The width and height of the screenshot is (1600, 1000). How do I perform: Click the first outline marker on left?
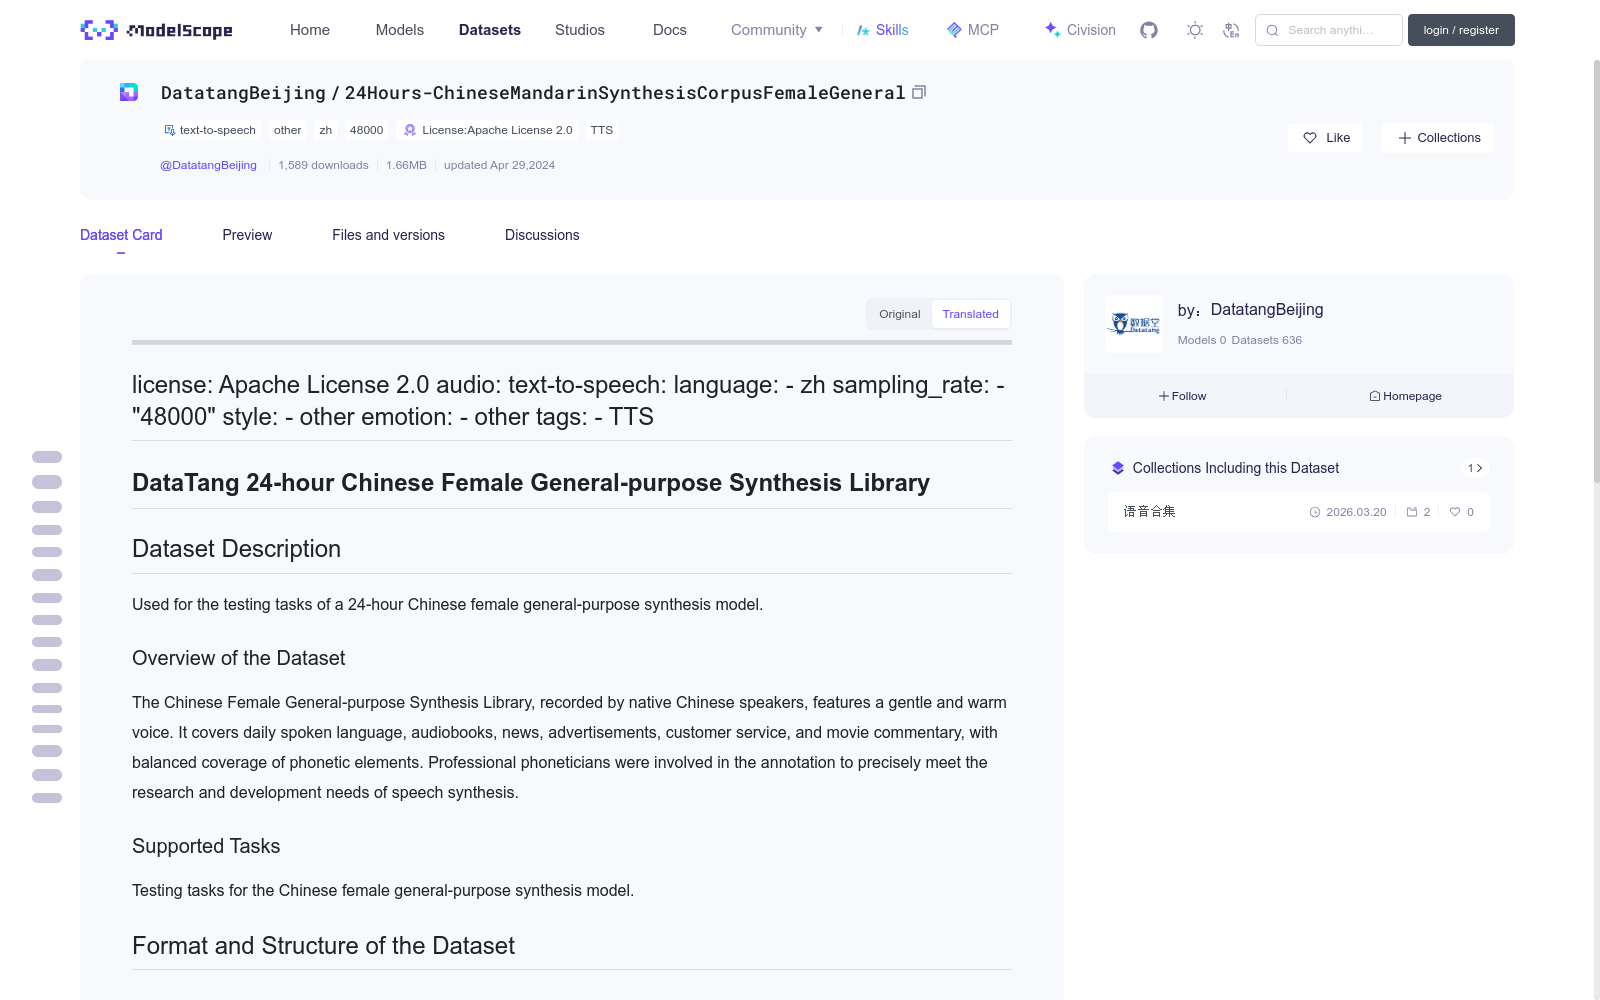pyautogui.click(x=47, y=457)
